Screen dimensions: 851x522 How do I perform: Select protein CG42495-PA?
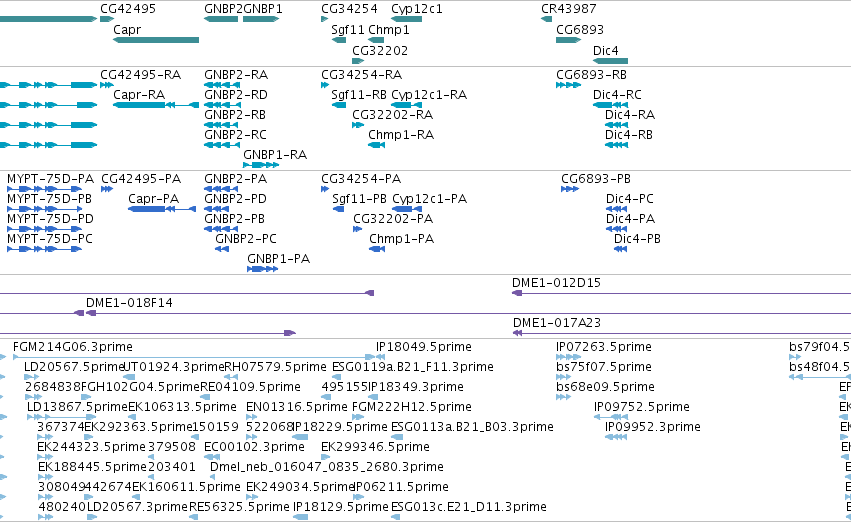point(141,179)
